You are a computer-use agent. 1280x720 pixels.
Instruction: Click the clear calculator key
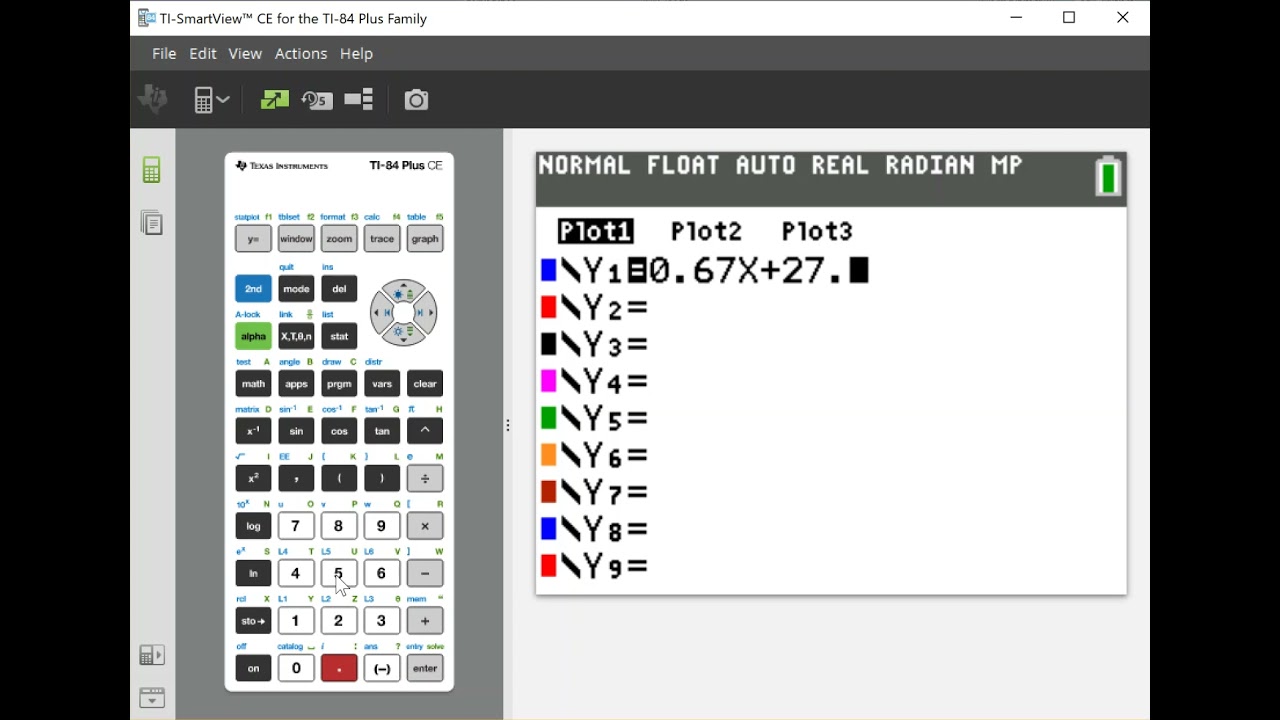[425, 384]
